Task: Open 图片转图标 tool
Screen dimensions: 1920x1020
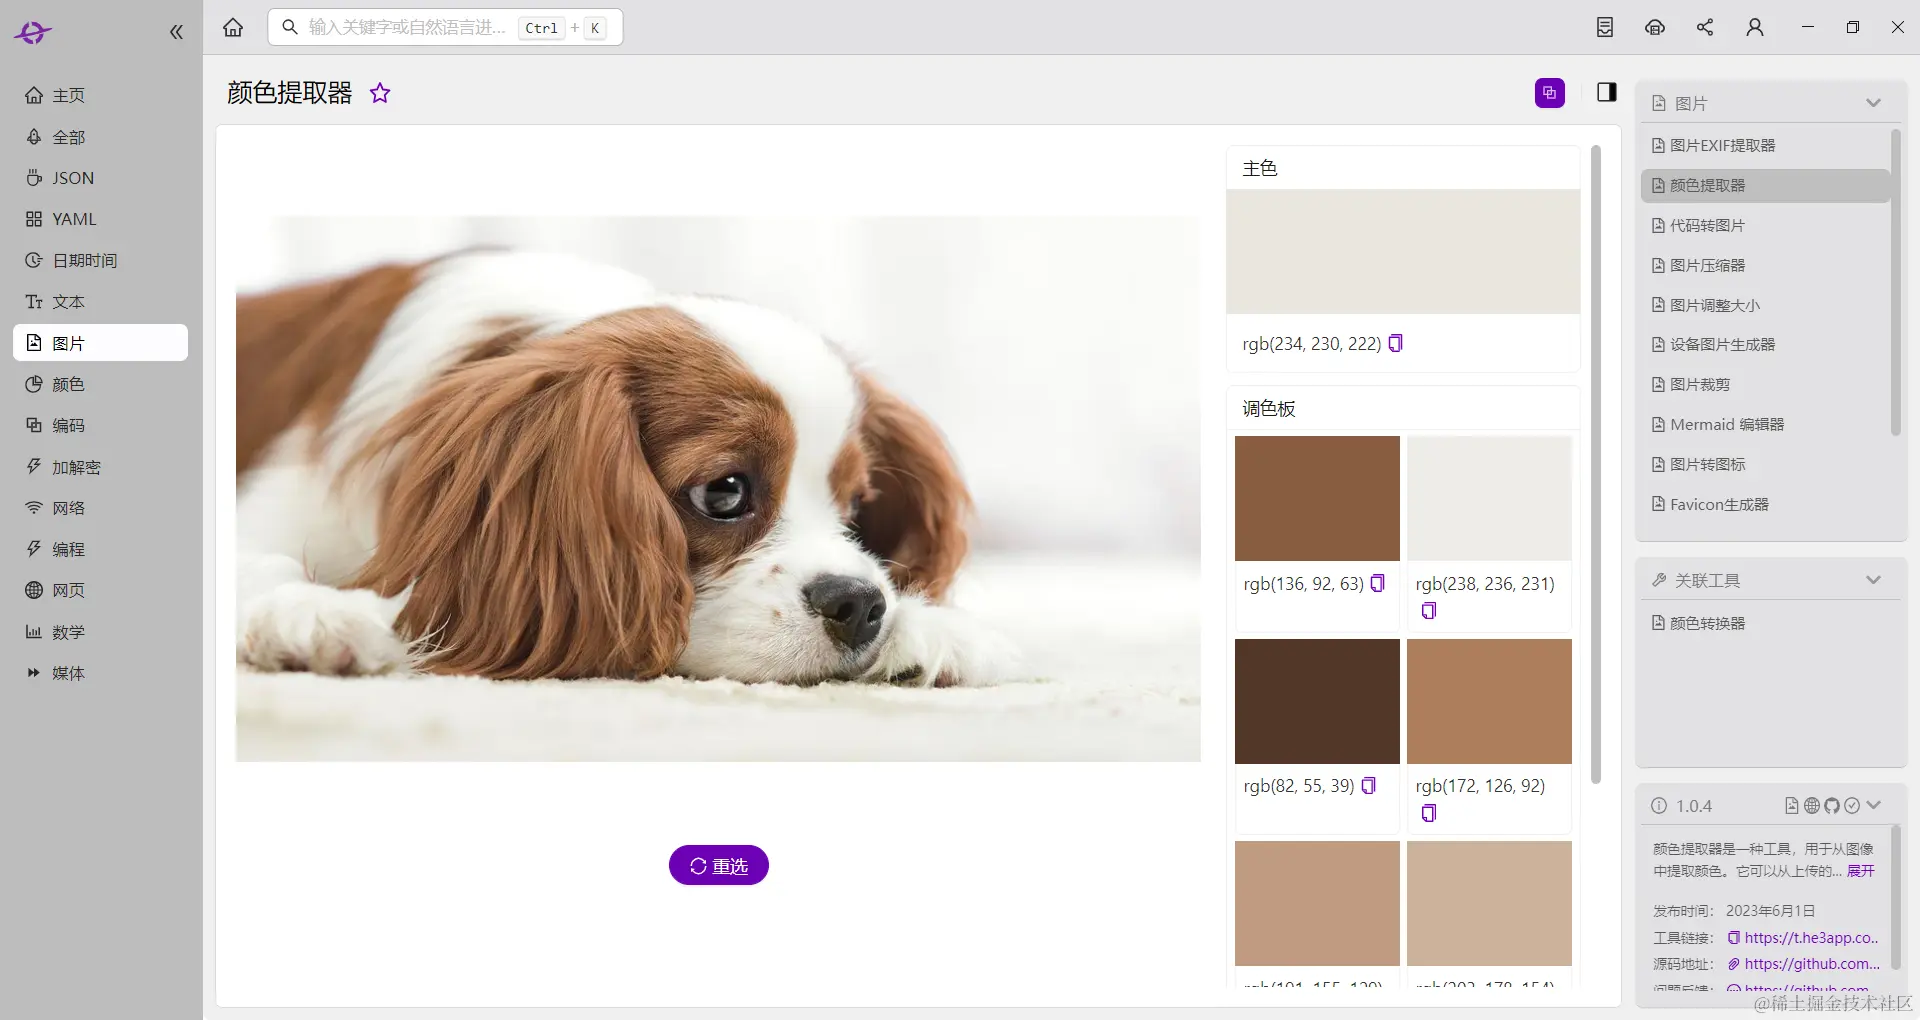Action: pos(1765,465)
